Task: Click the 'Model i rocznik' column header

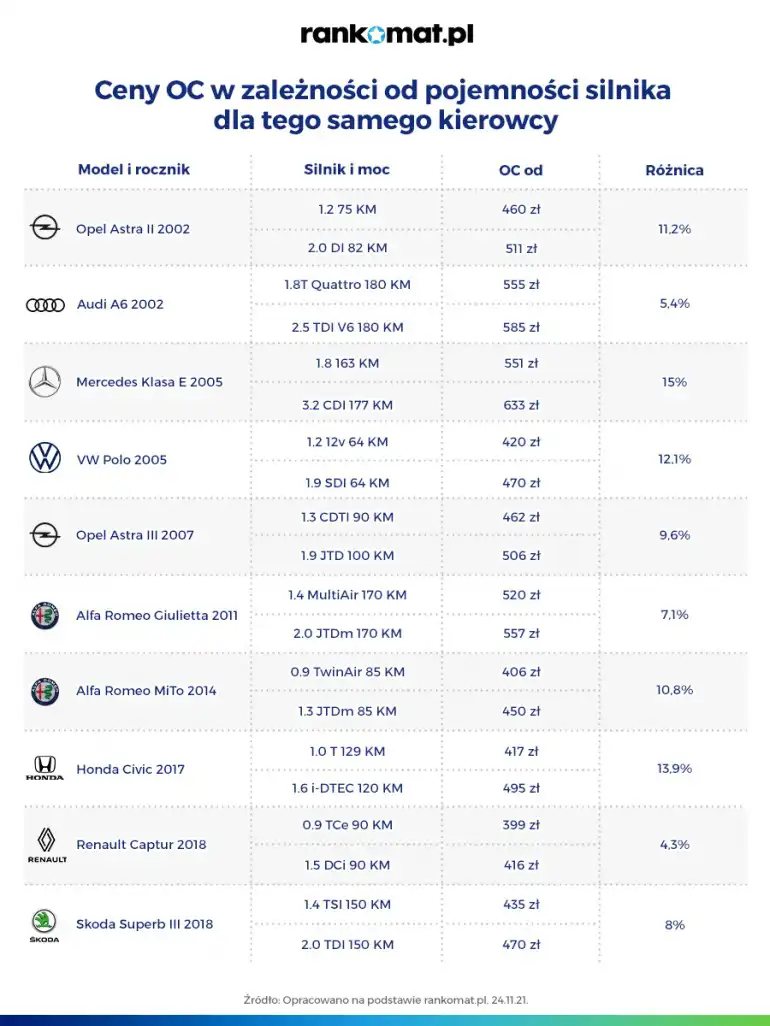Action: click(x=134, y=169)
